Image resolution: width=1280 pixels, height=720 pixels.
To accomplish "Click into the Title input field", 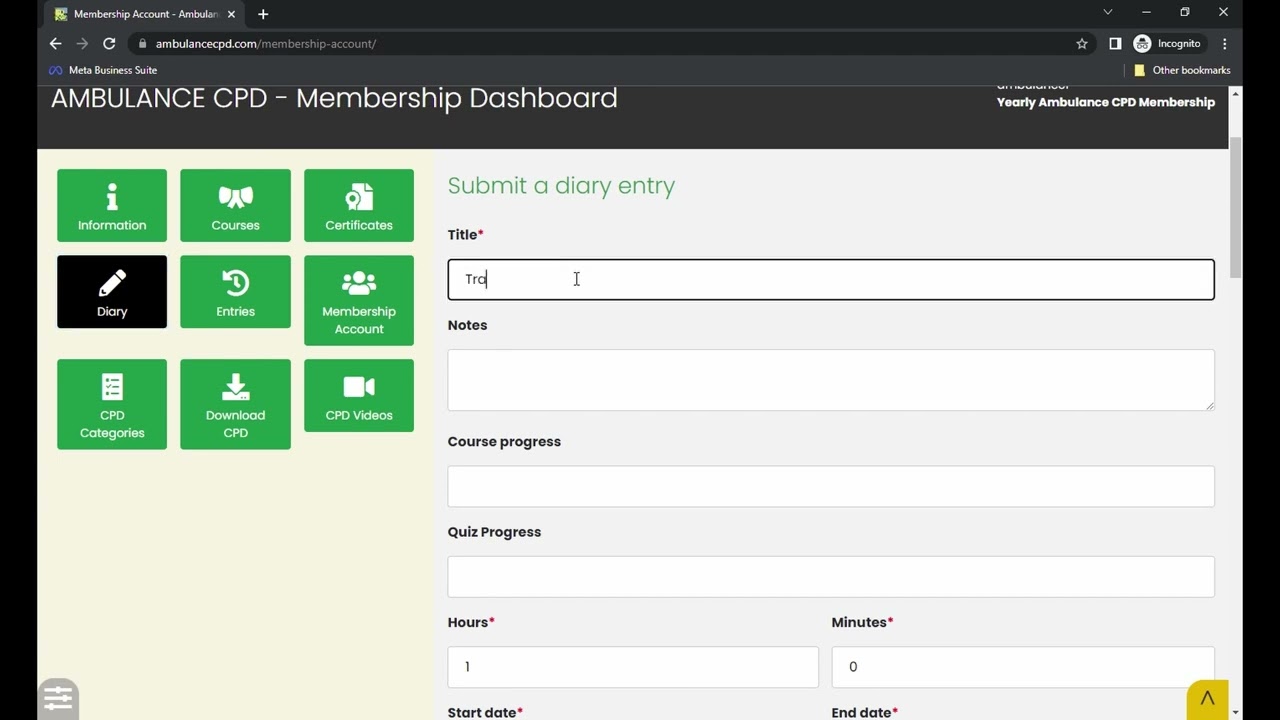I will click(831, 279).
